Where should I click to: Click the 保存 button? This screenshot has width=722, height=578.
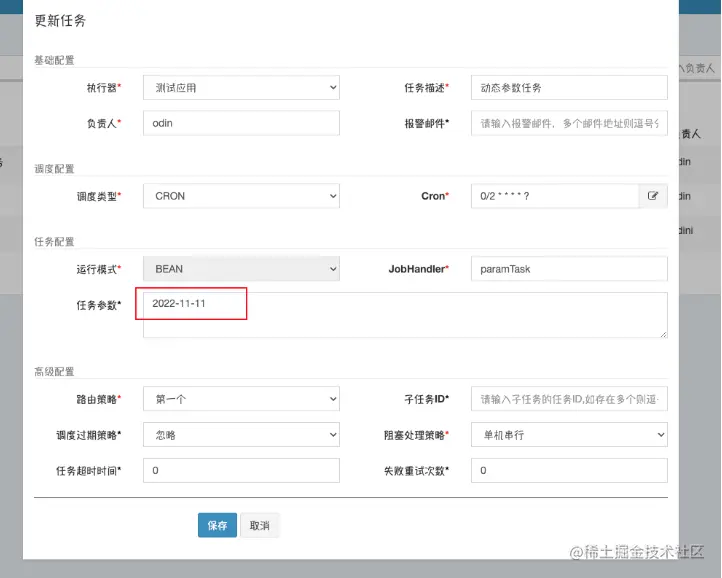(x=217, y=525)
